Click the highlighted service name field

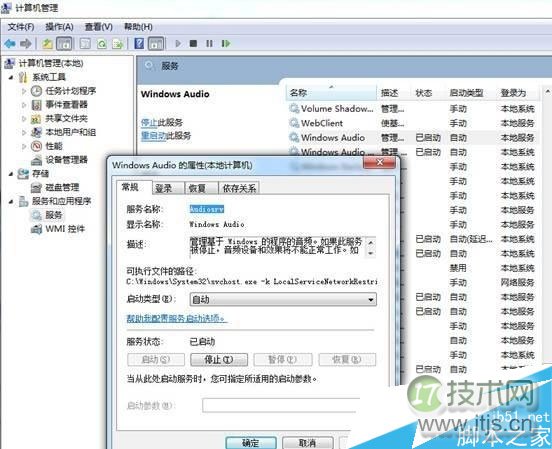[207, 209]
